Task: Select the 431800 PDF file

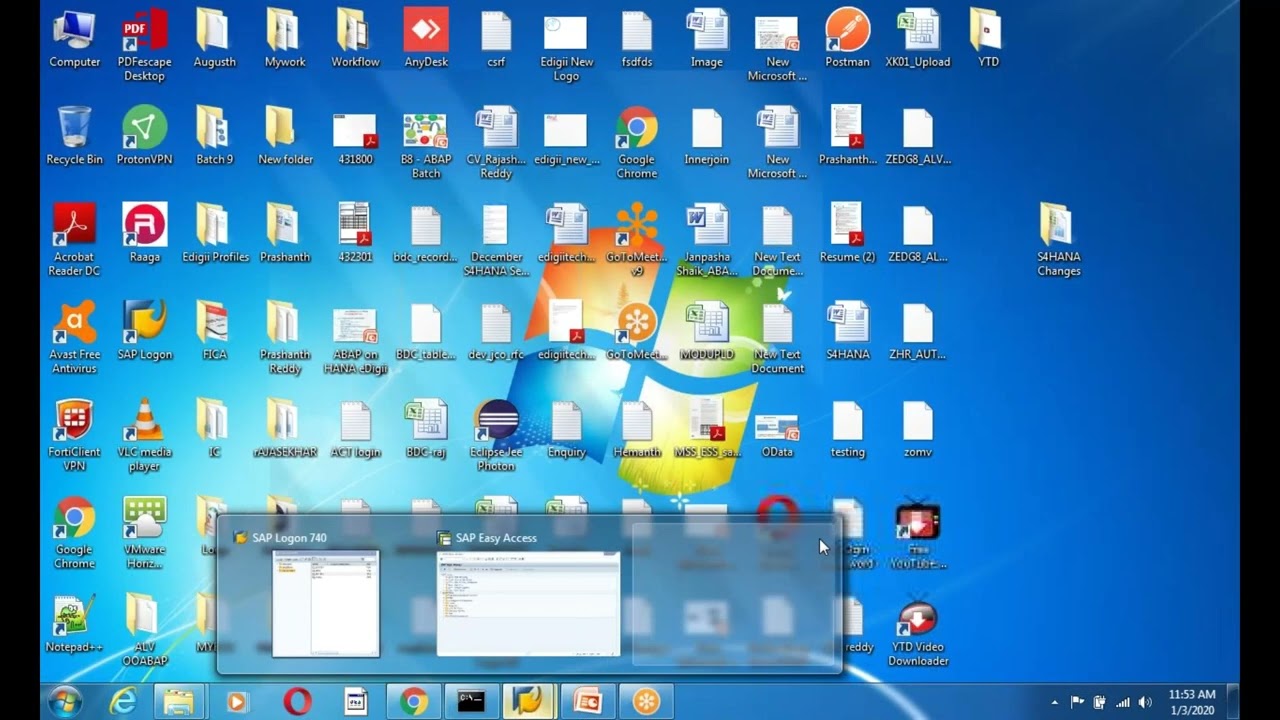Action: click(x=355, y=137)
